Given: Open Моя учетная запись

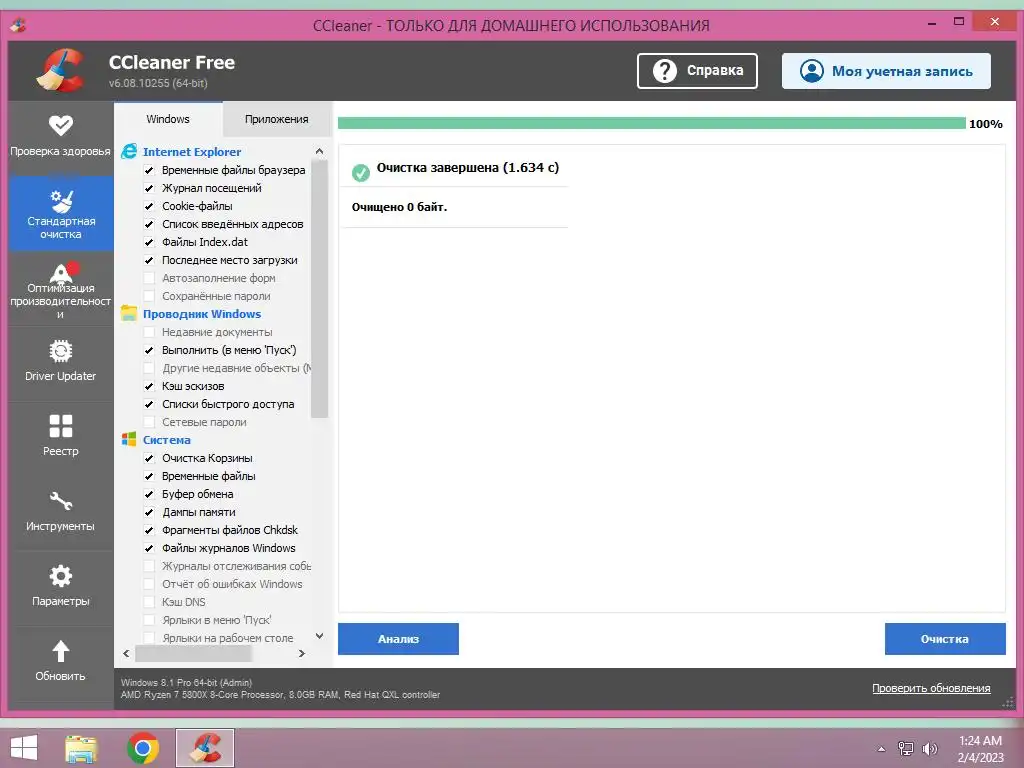Looking at the screenshot, I should point(886,71).
